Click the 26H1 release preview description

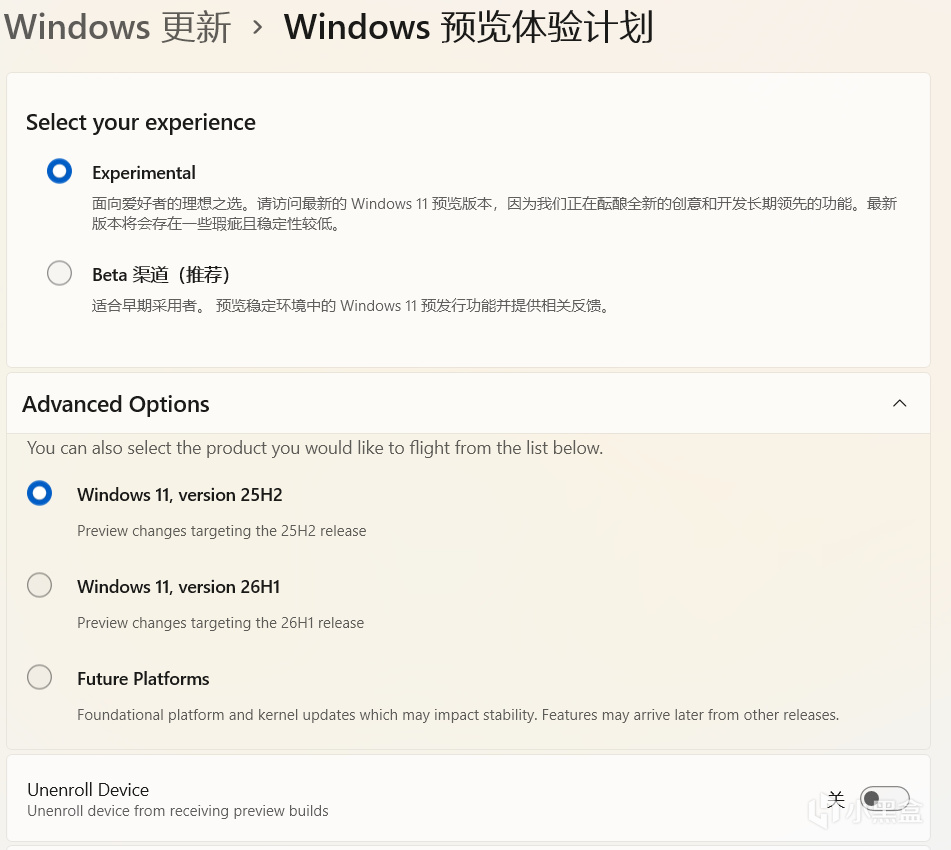(220, 623)
